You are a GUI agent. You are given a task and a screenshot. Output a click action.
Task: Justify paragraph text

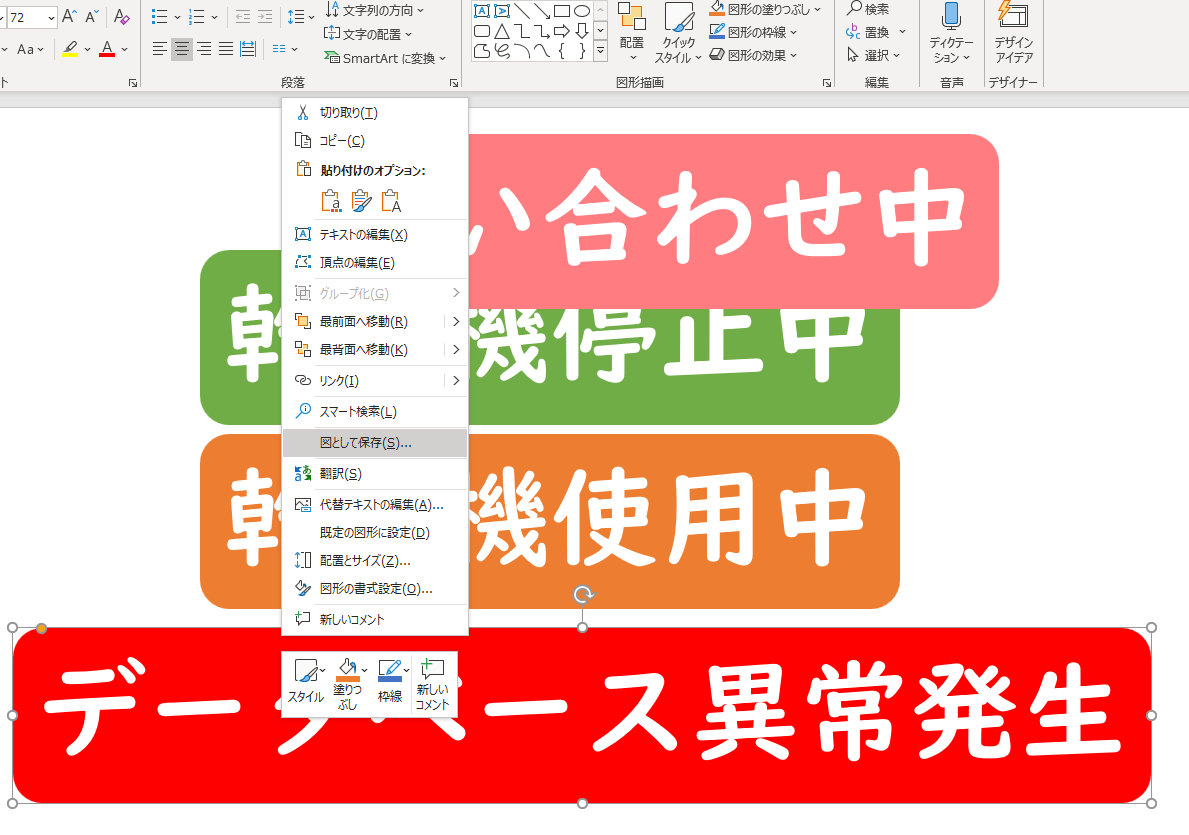click(226, 49)
